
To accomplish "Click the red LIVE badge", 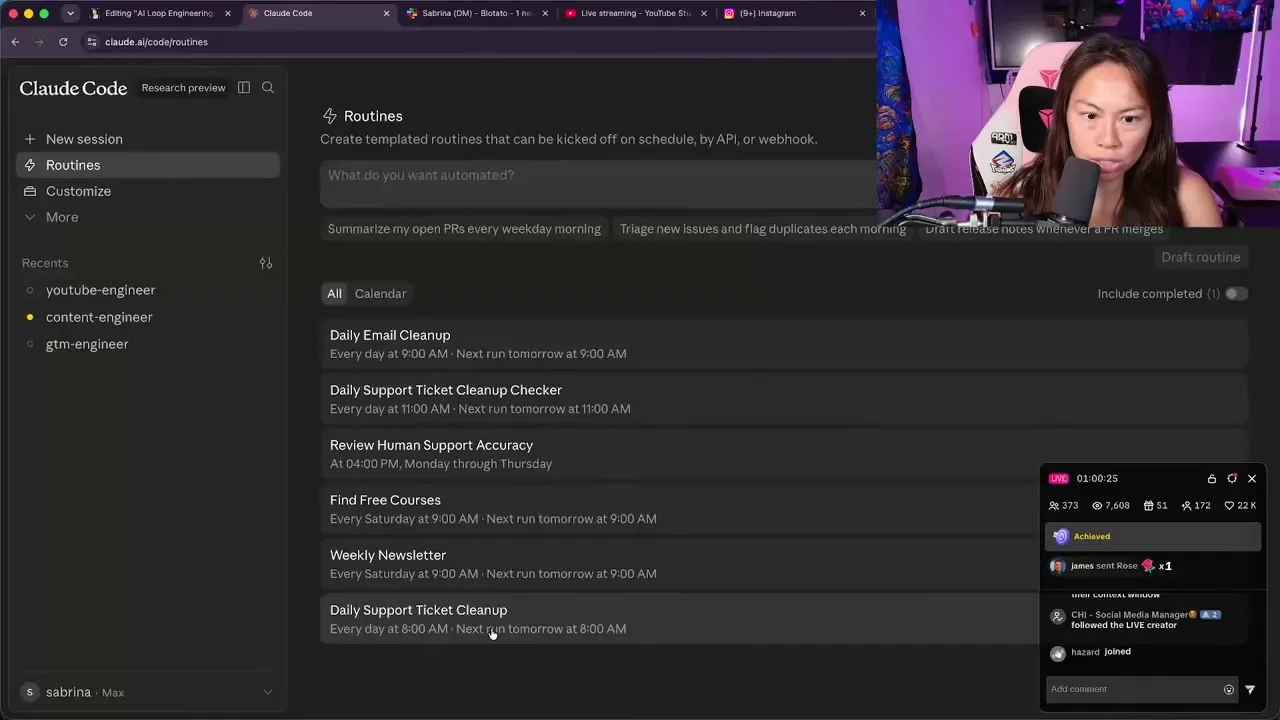I will pos(1058,479).
